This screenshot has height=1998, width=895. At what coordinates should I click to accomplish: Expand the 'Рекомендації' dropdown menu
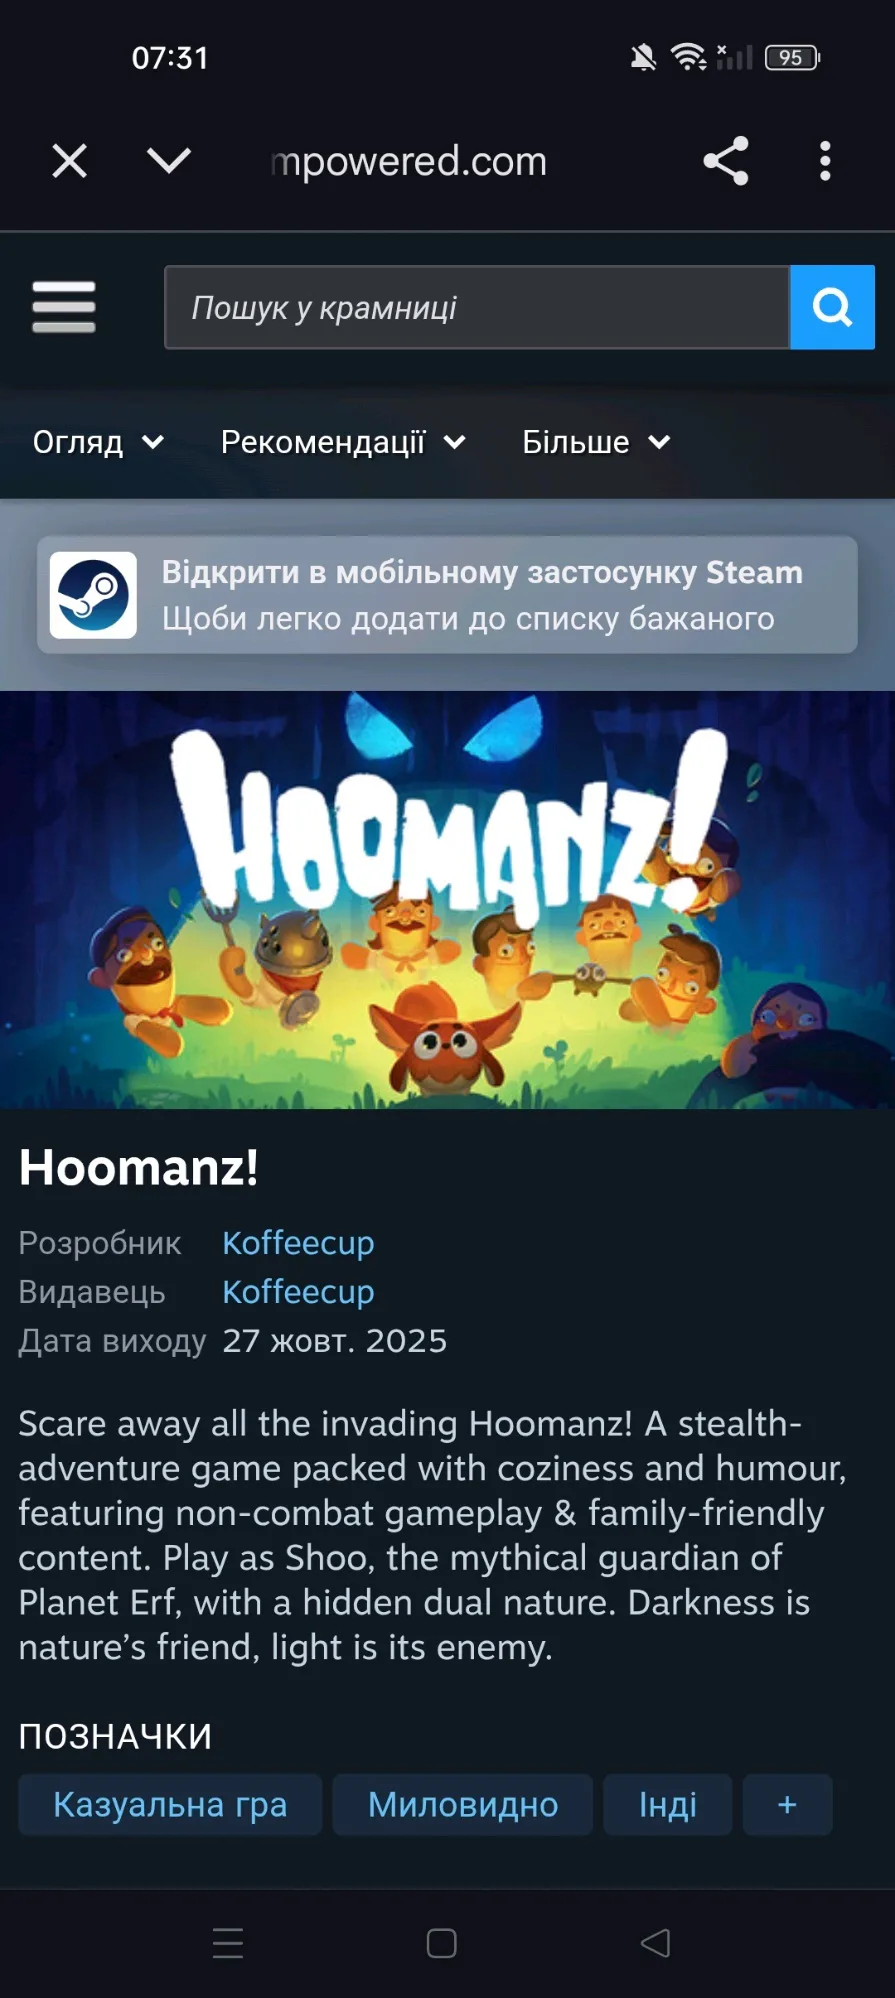point(343,442)
